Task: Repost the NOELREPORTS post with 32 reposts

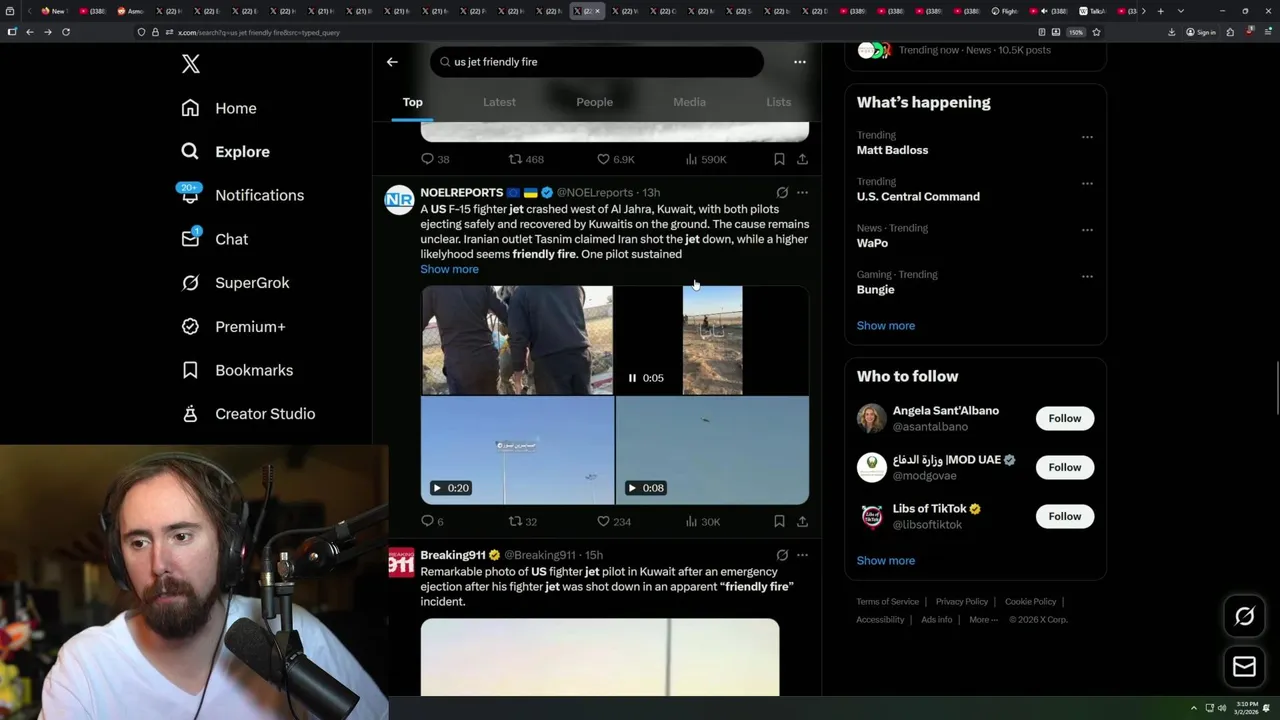Action: tap(523, 521)
